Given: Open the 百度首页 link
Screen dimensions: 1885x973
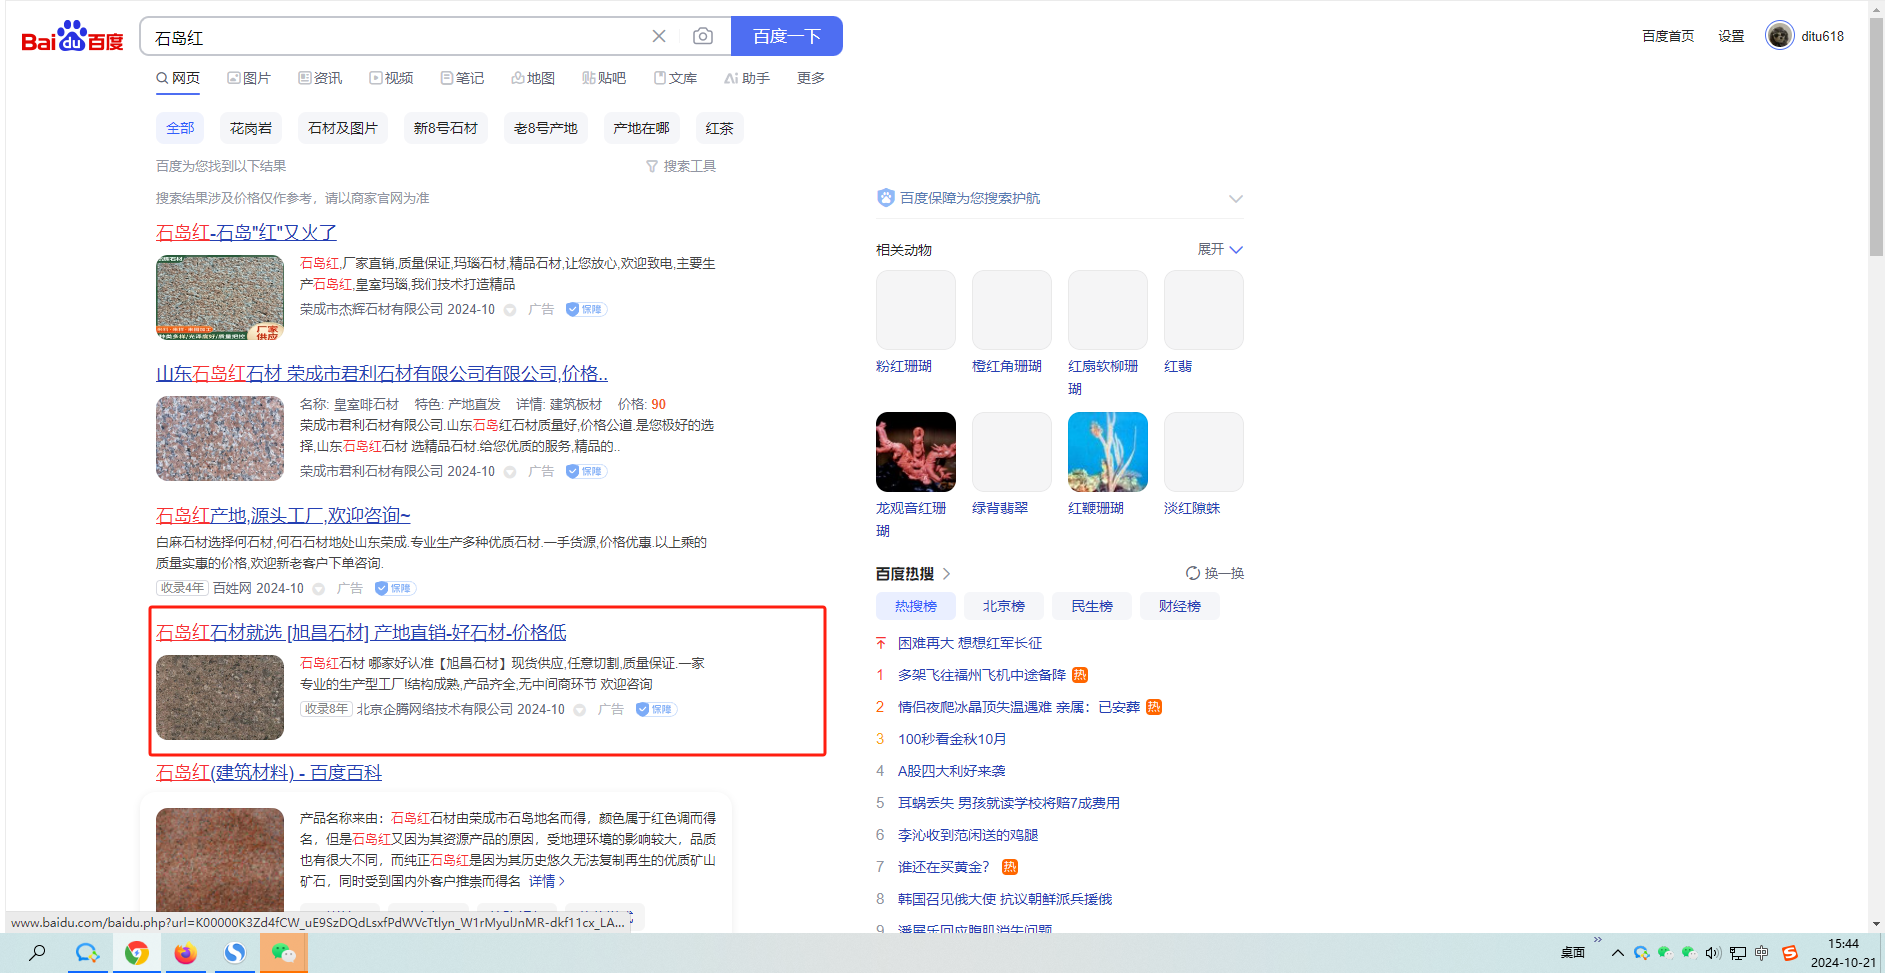Looking at the screenshot, I should [x=1668, y=36].
